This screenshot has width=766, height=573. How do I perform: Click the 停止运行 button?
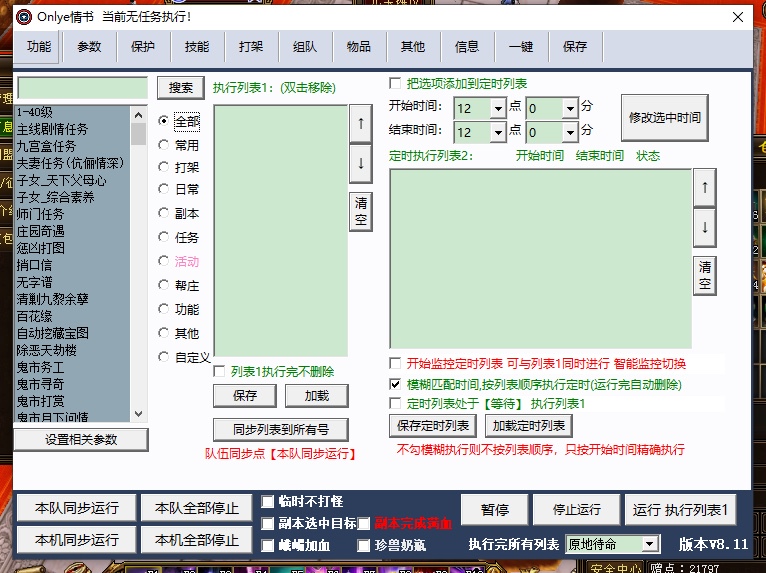576,509
